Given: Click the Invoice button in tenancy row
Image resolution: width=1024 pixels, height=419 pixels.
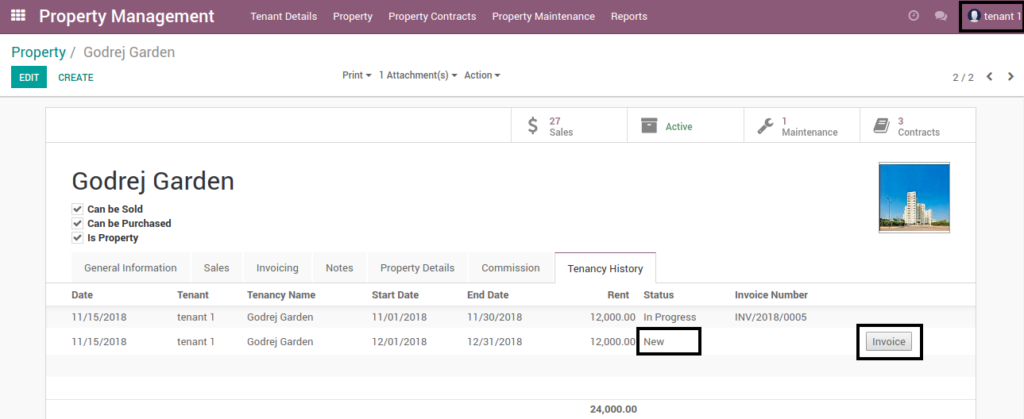Looking at the screenshot, I should pyautogui.click(x=889, y=341).
